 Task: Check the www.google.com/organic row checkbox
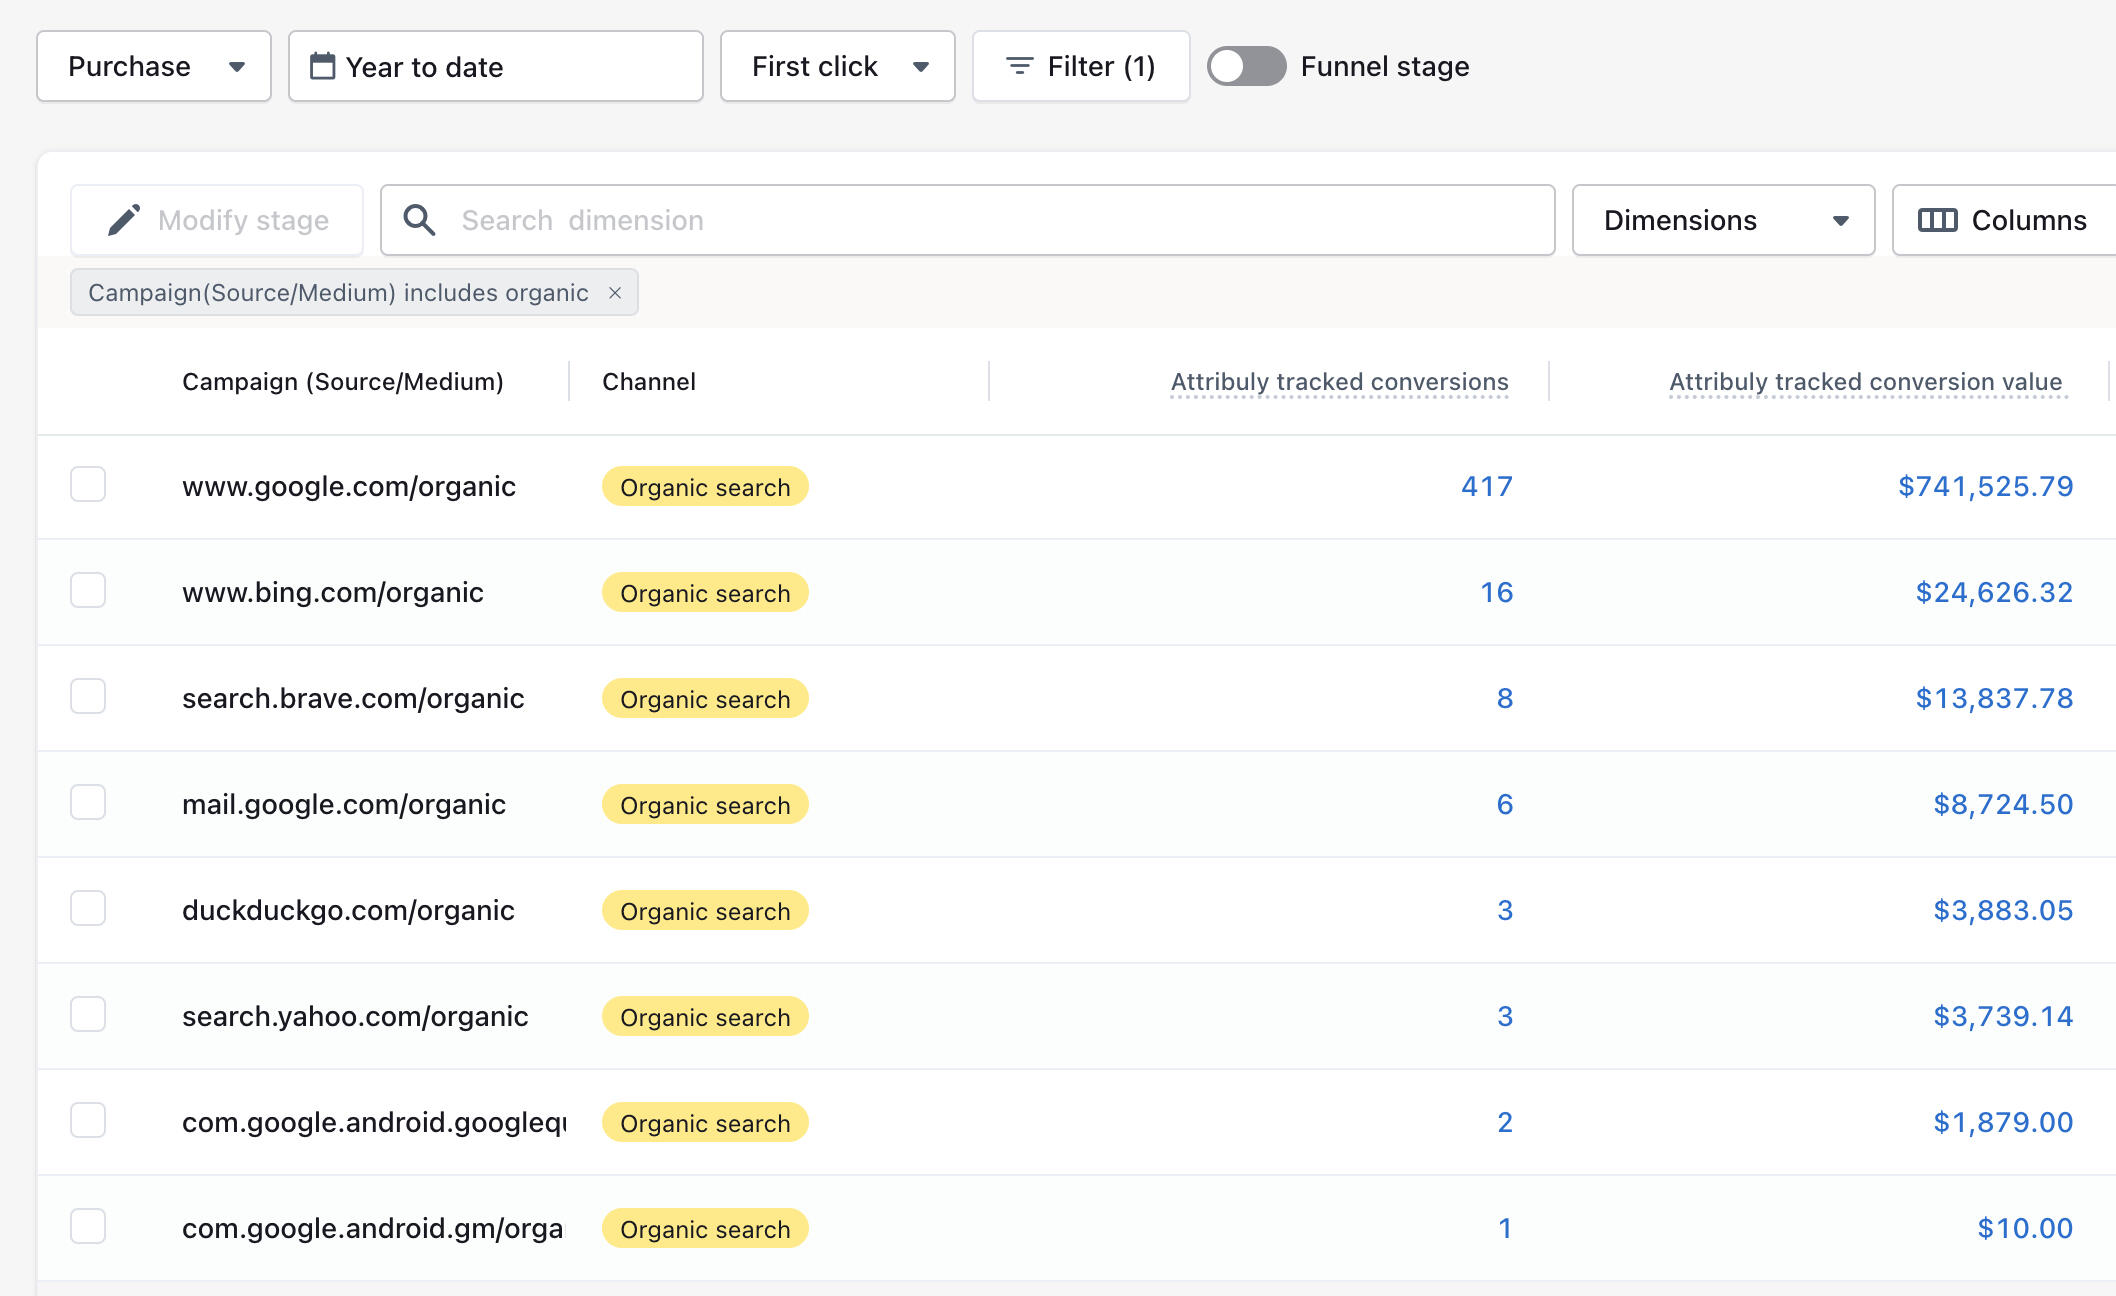coord(88,485)
